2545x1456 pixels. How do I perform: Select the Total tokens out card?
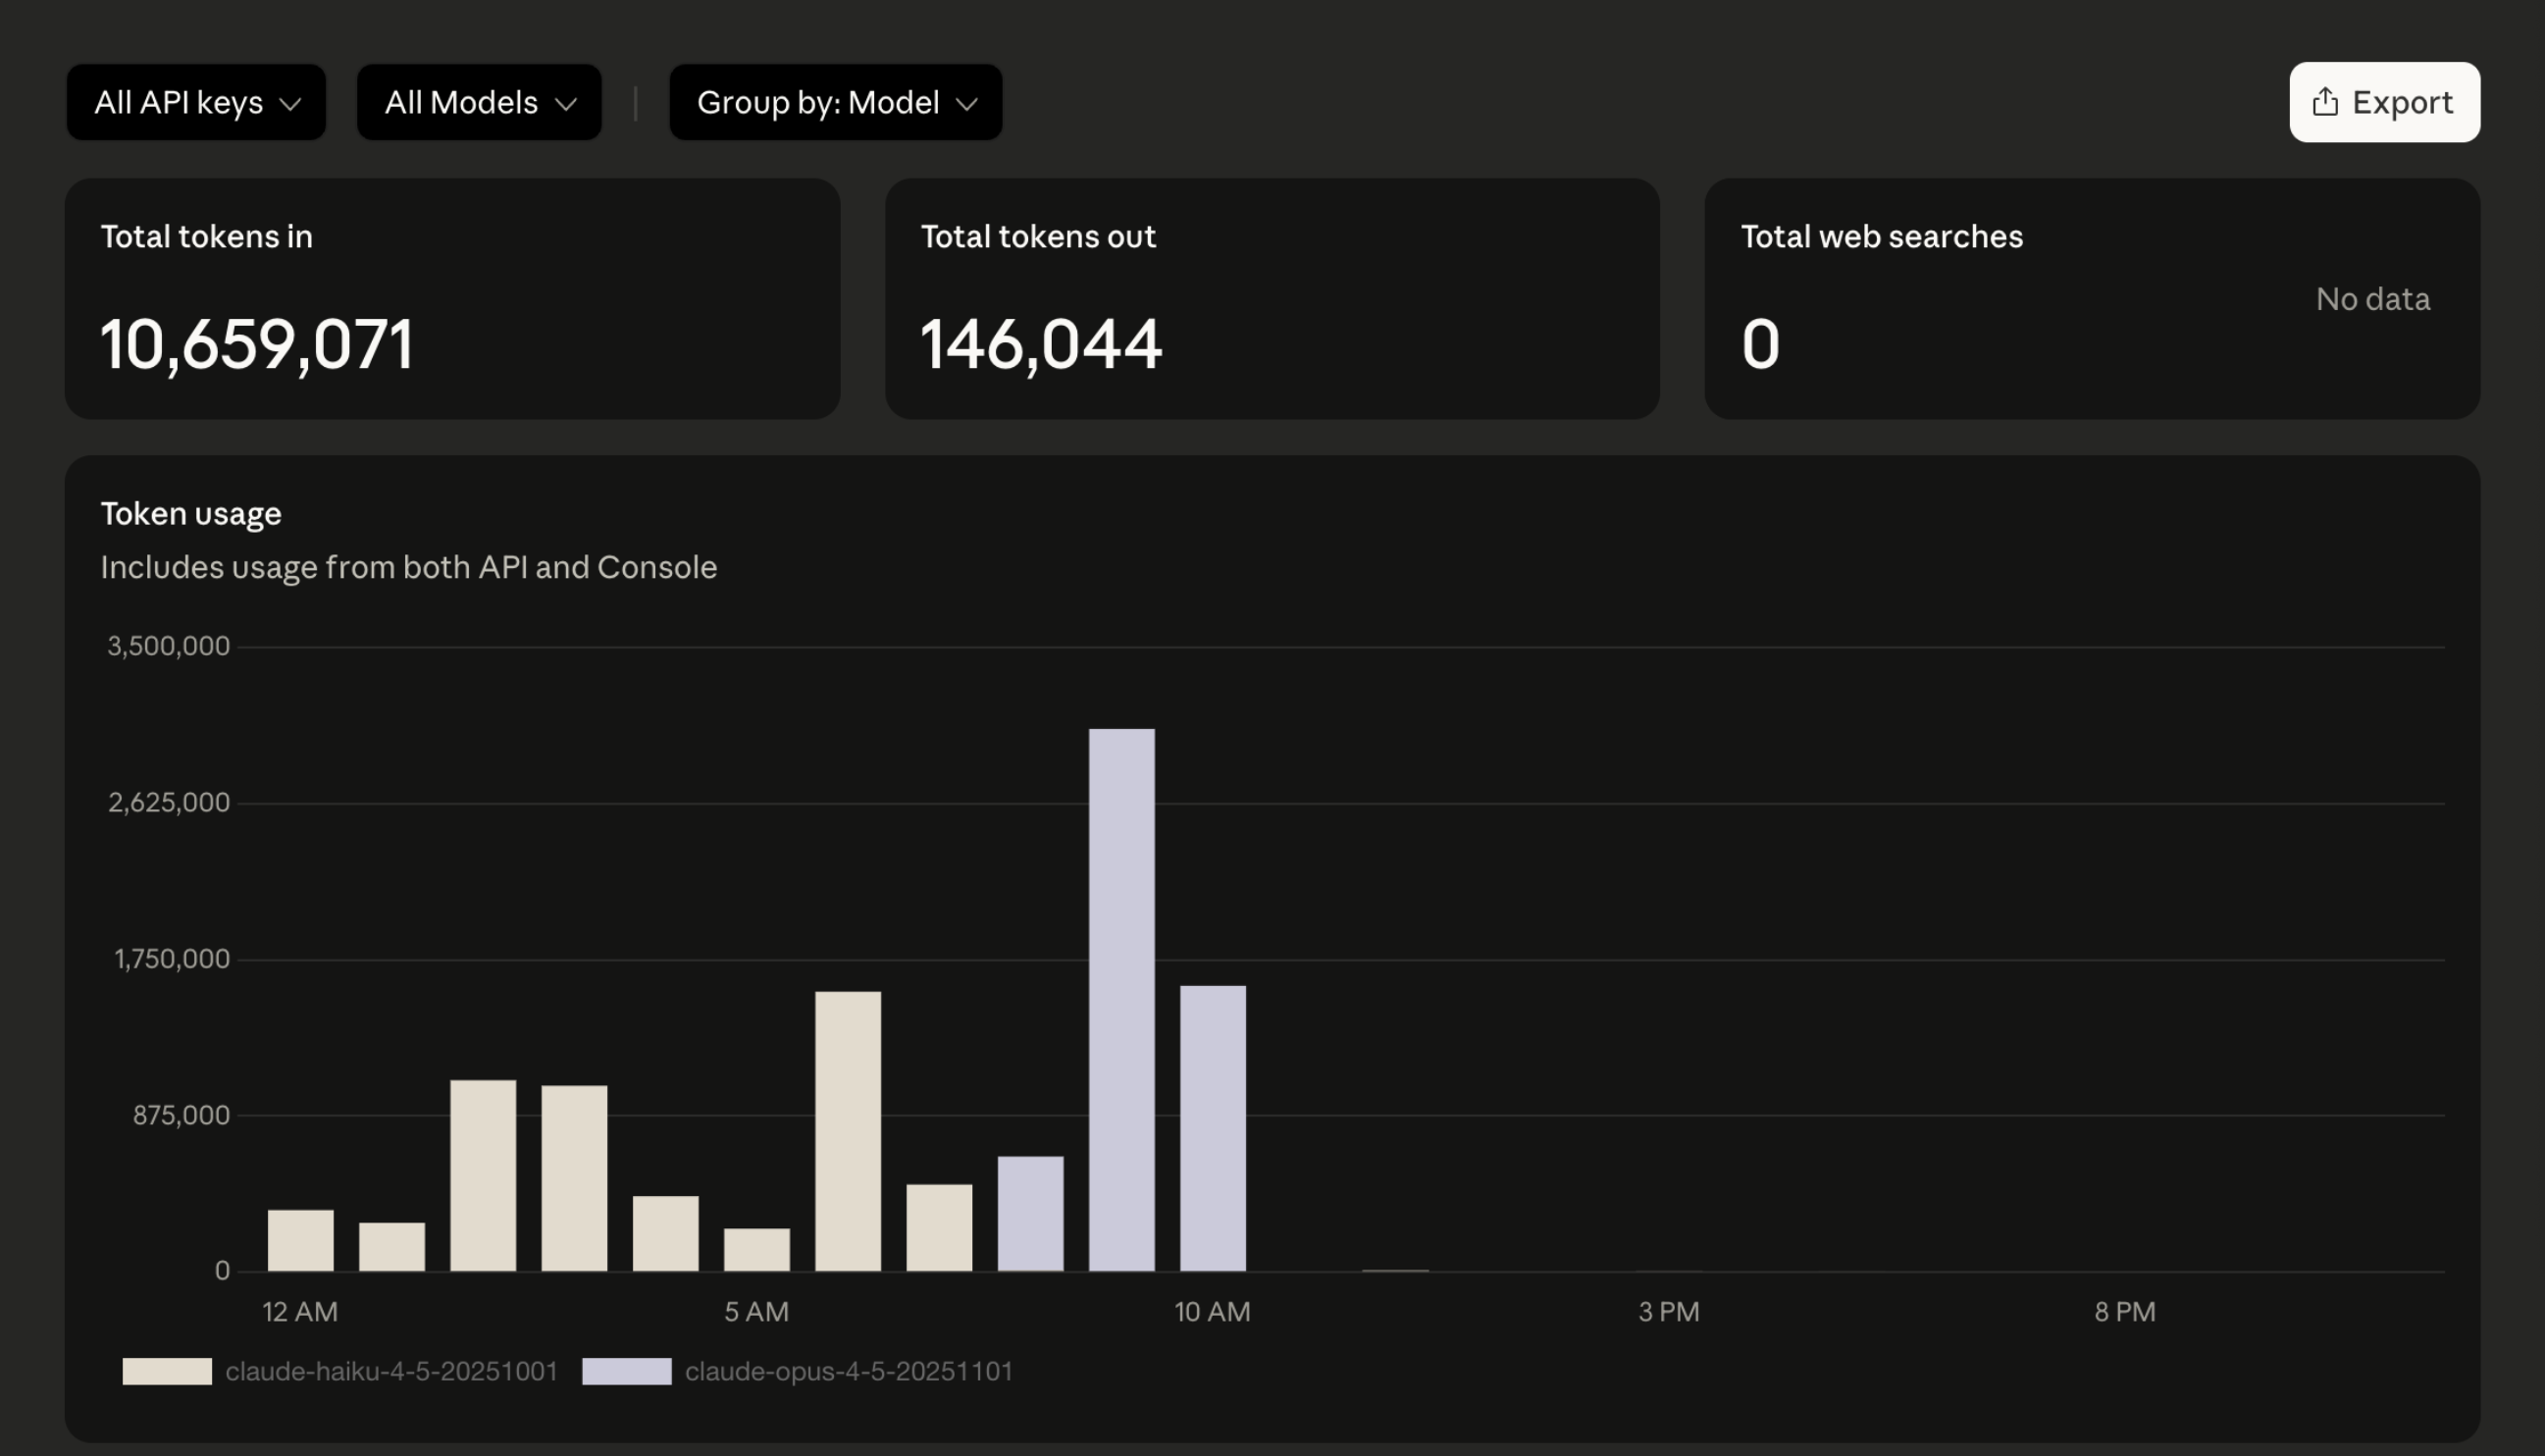click(x=1271, y=299)
